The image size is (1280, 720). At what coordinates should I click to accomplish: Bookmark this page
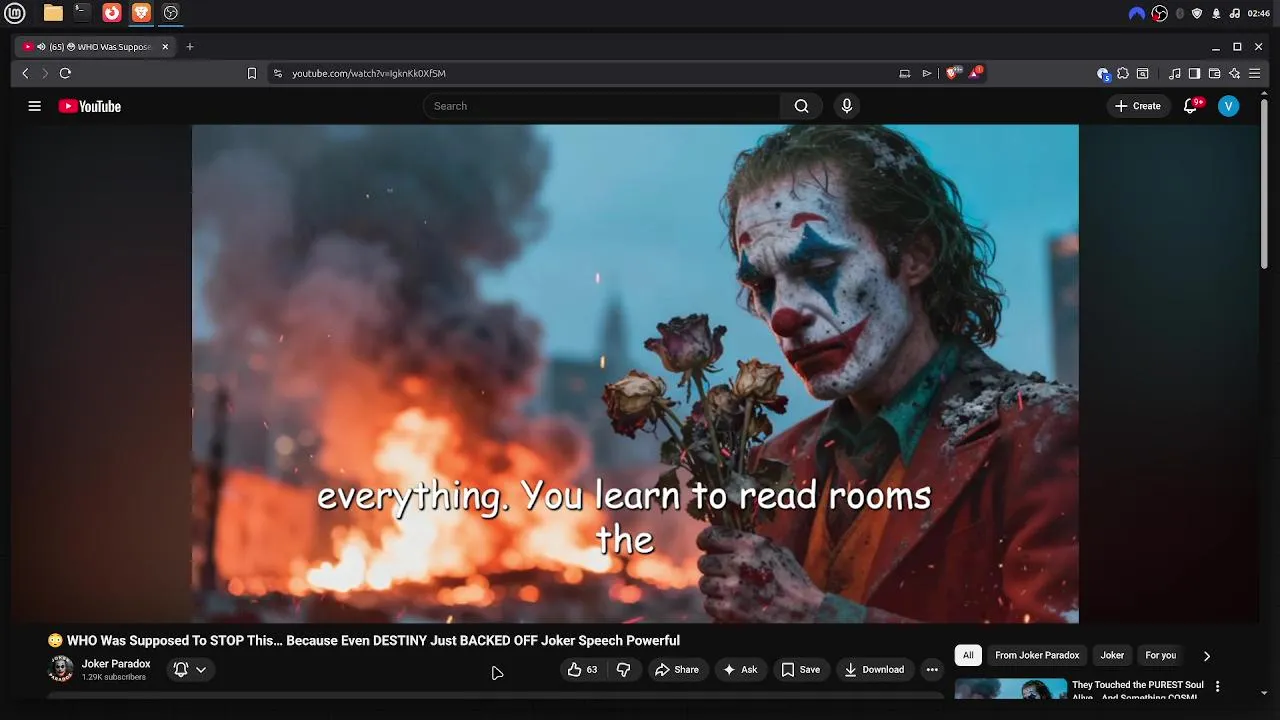pos(252,73)
